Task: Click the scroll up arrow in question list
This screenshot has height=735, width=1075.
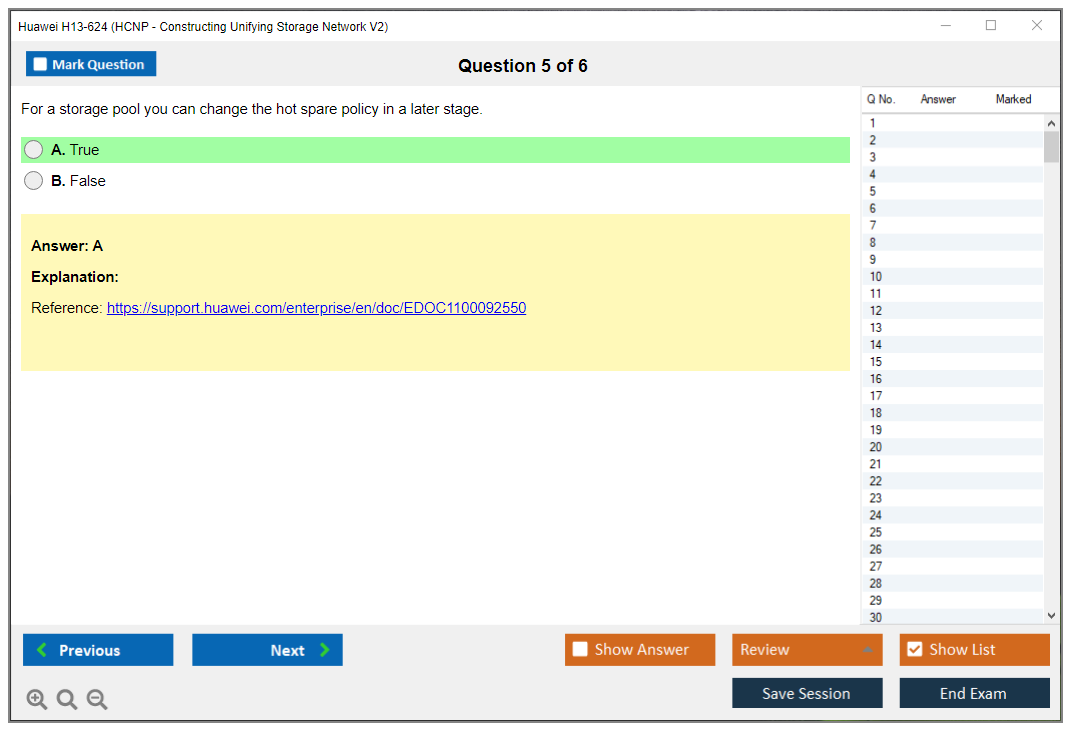Action: click(1051, 124)
